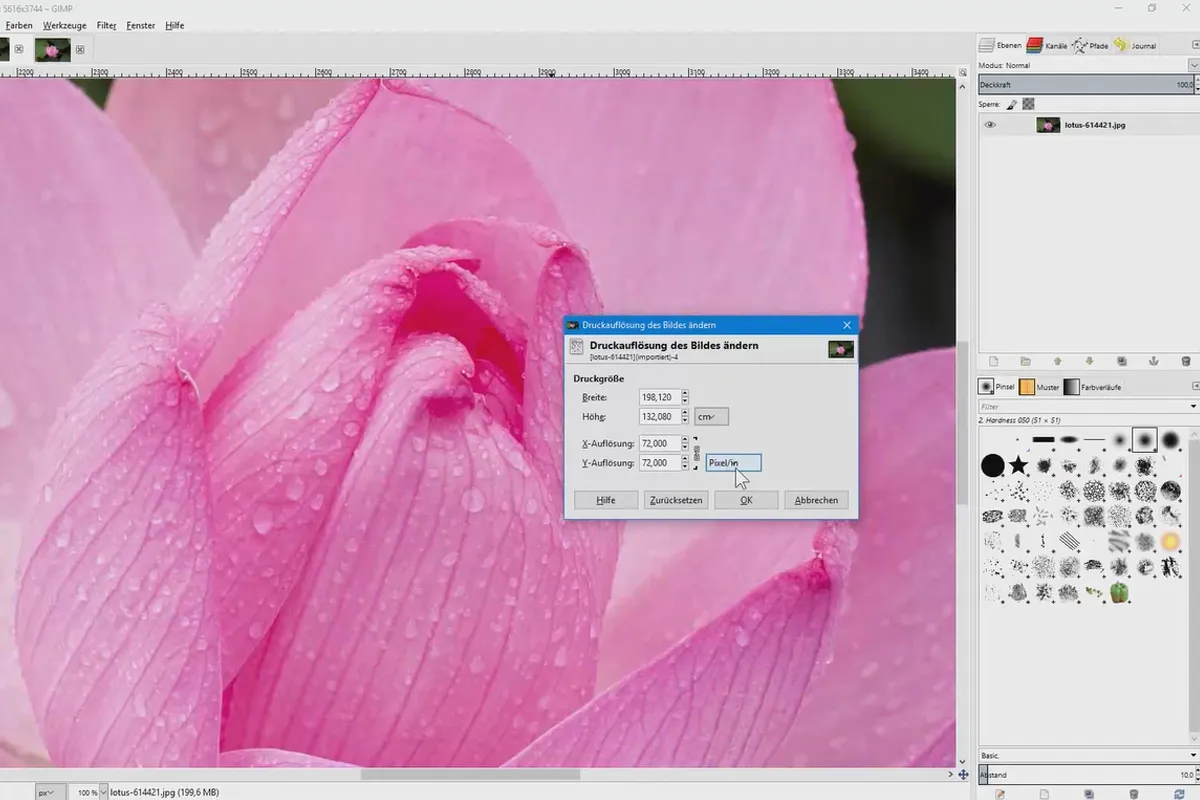
Task: Select the star-shaped brush
Action: [x=1018, y=465]
